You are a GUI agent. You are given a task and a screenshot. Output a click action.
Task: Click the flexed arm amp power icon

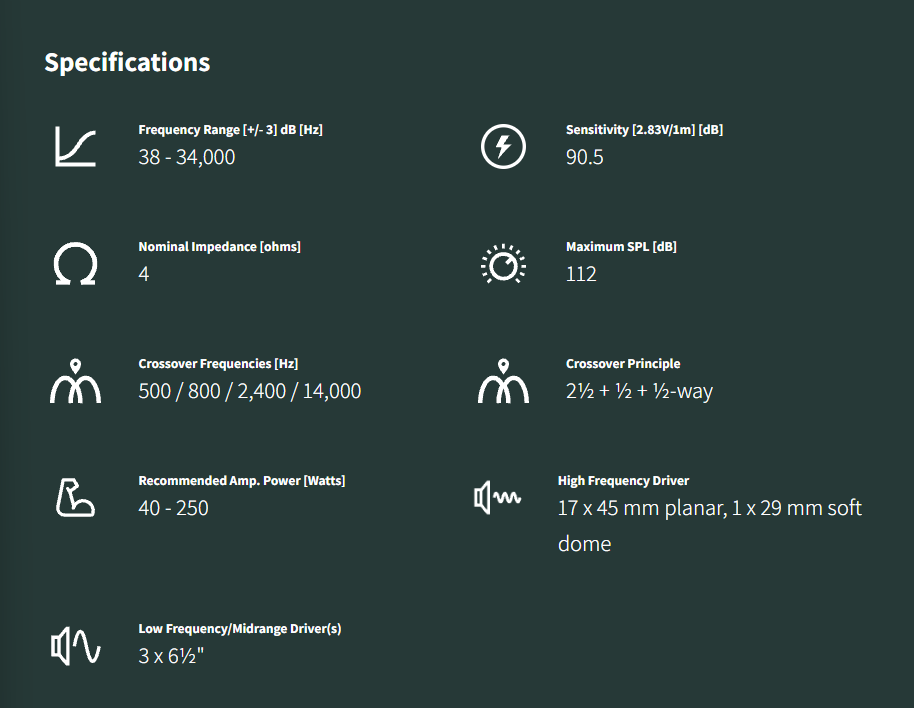(x=75, y=498)
